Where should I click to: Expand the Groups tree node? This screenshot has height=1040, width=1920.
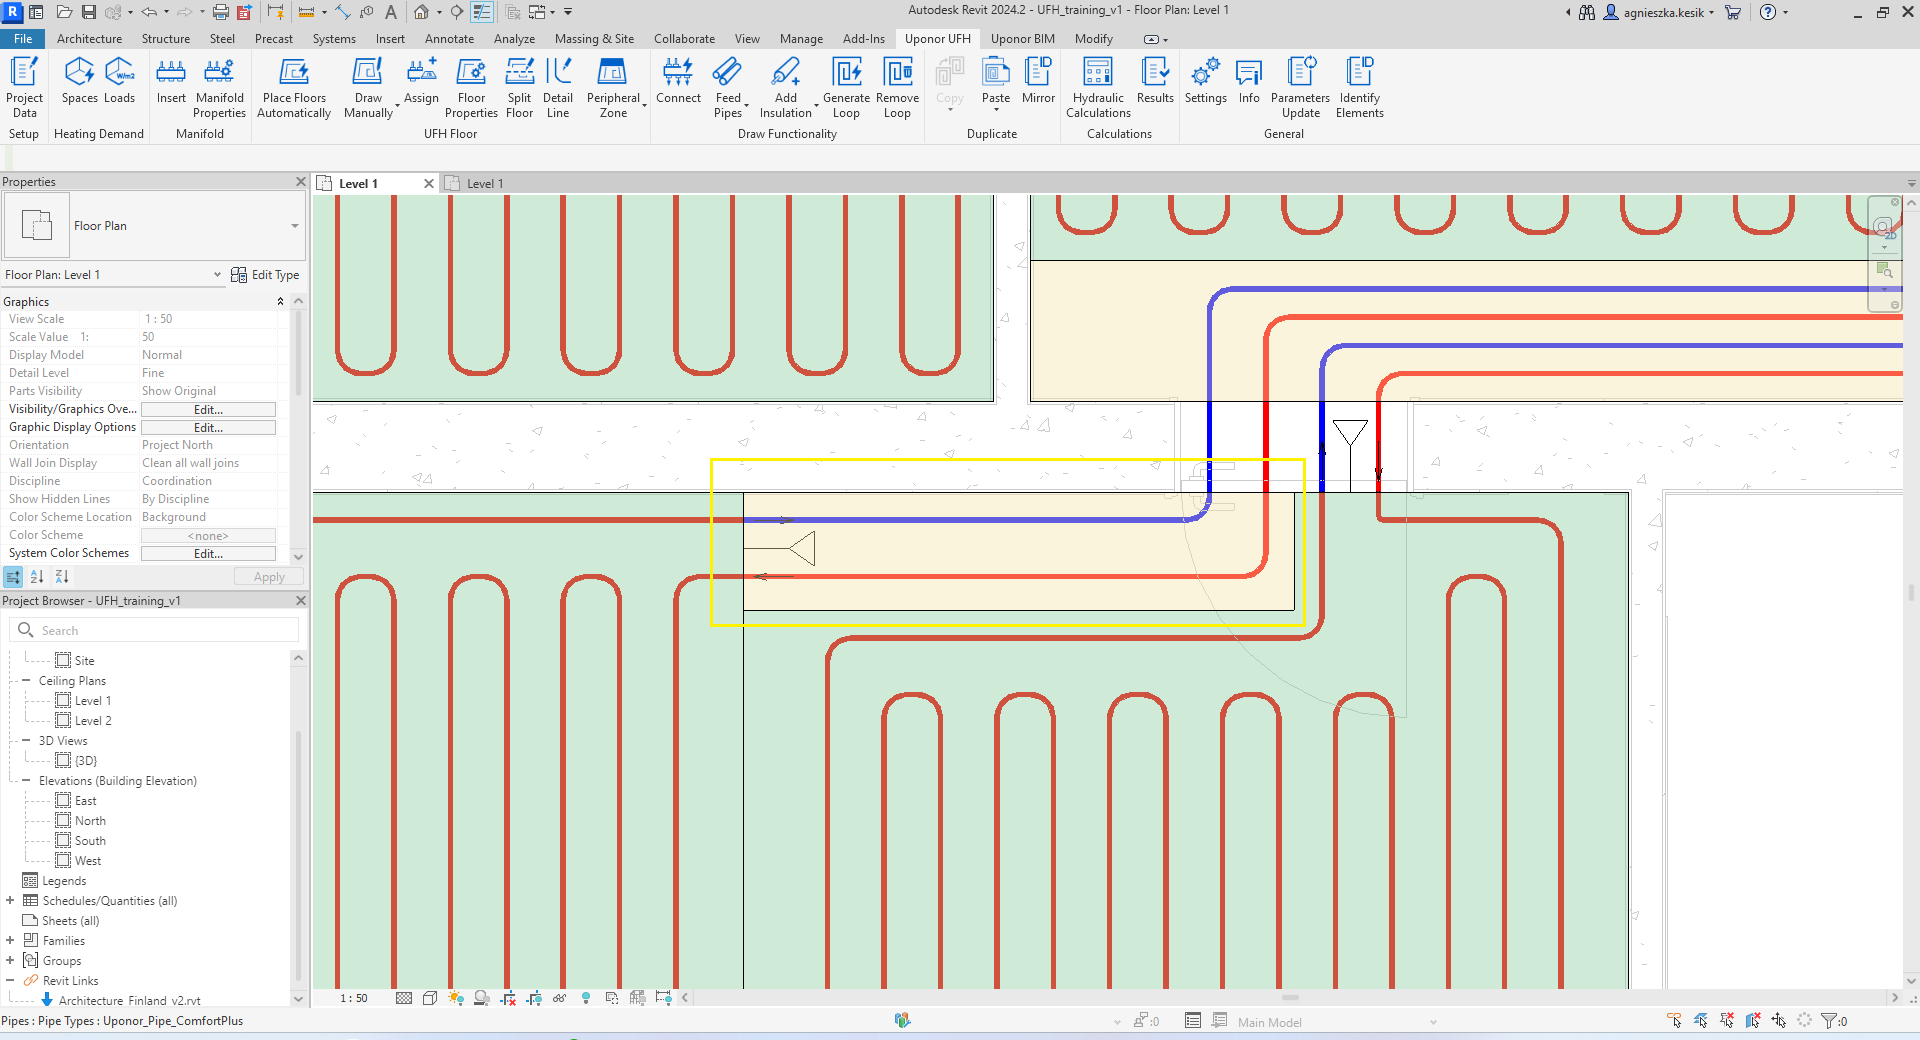pos(10,961)
